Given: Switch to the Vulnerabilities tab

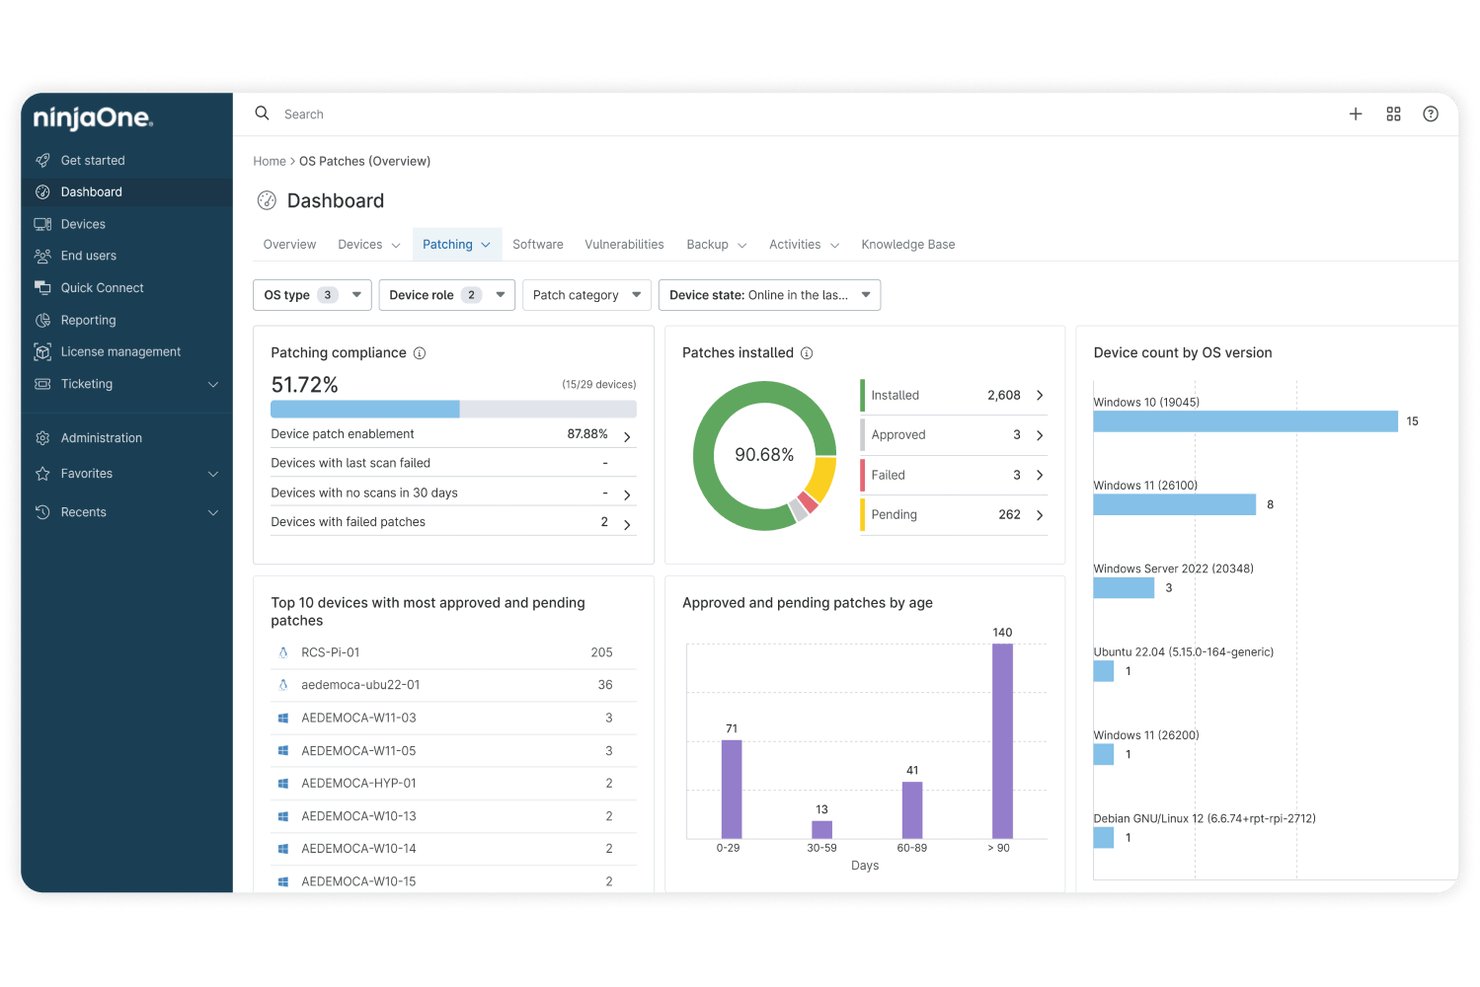Looking at the screenshot, I should (624, 244).
